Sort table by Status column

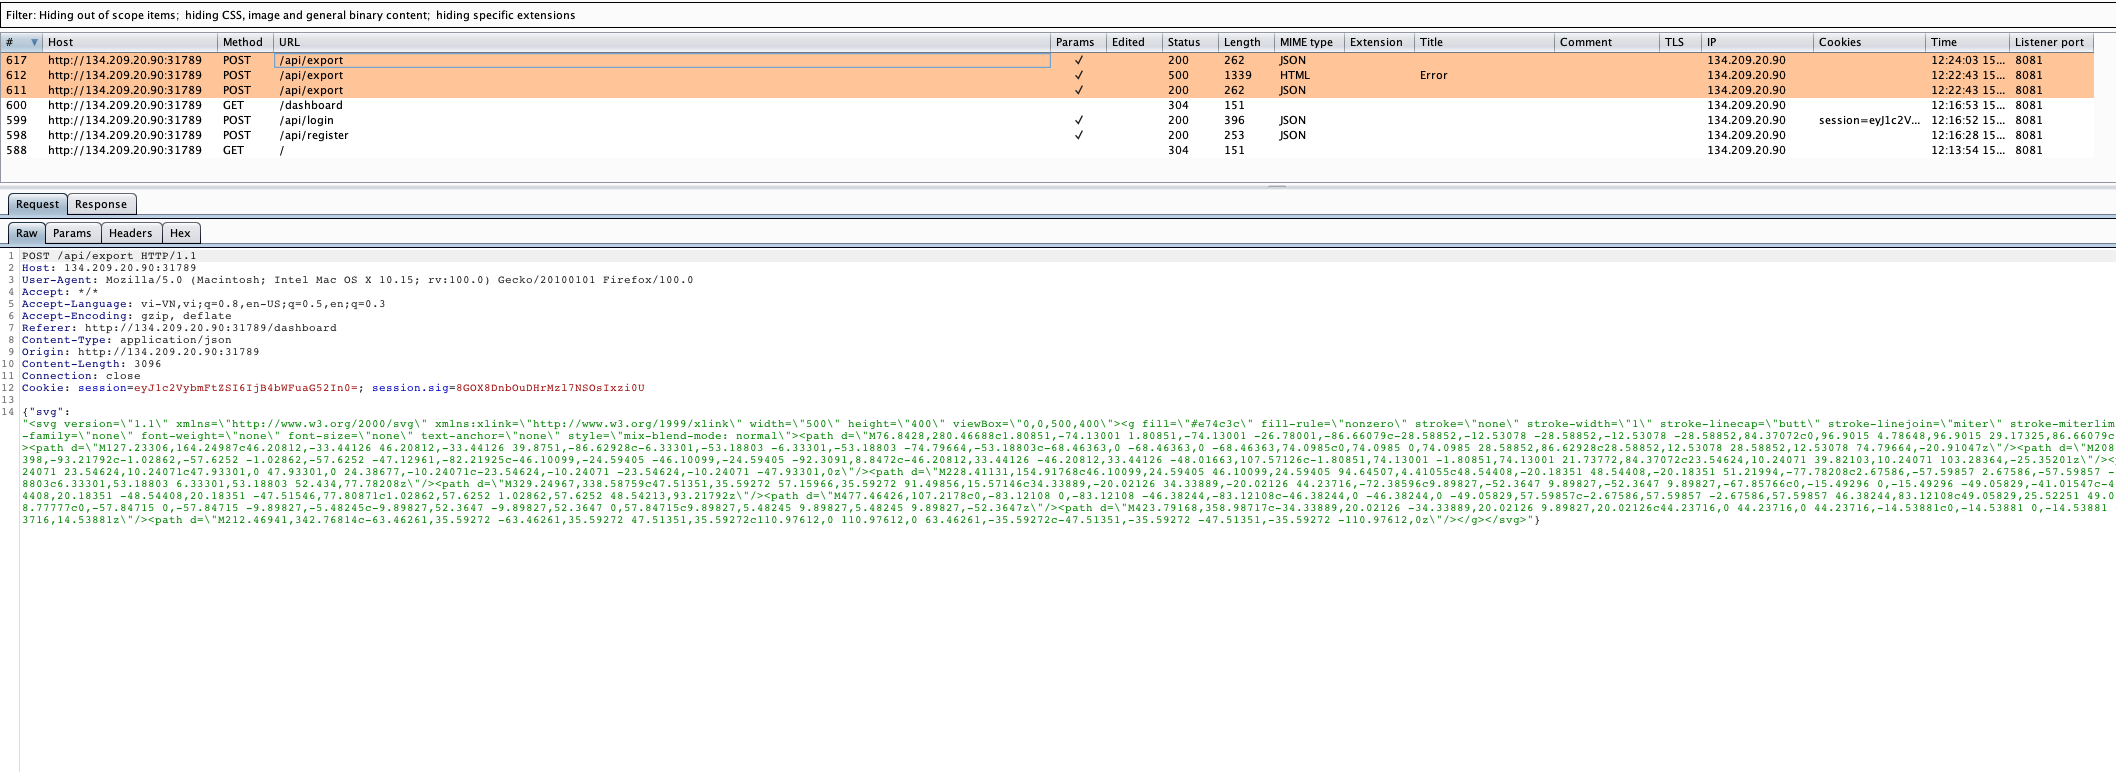1189,42
